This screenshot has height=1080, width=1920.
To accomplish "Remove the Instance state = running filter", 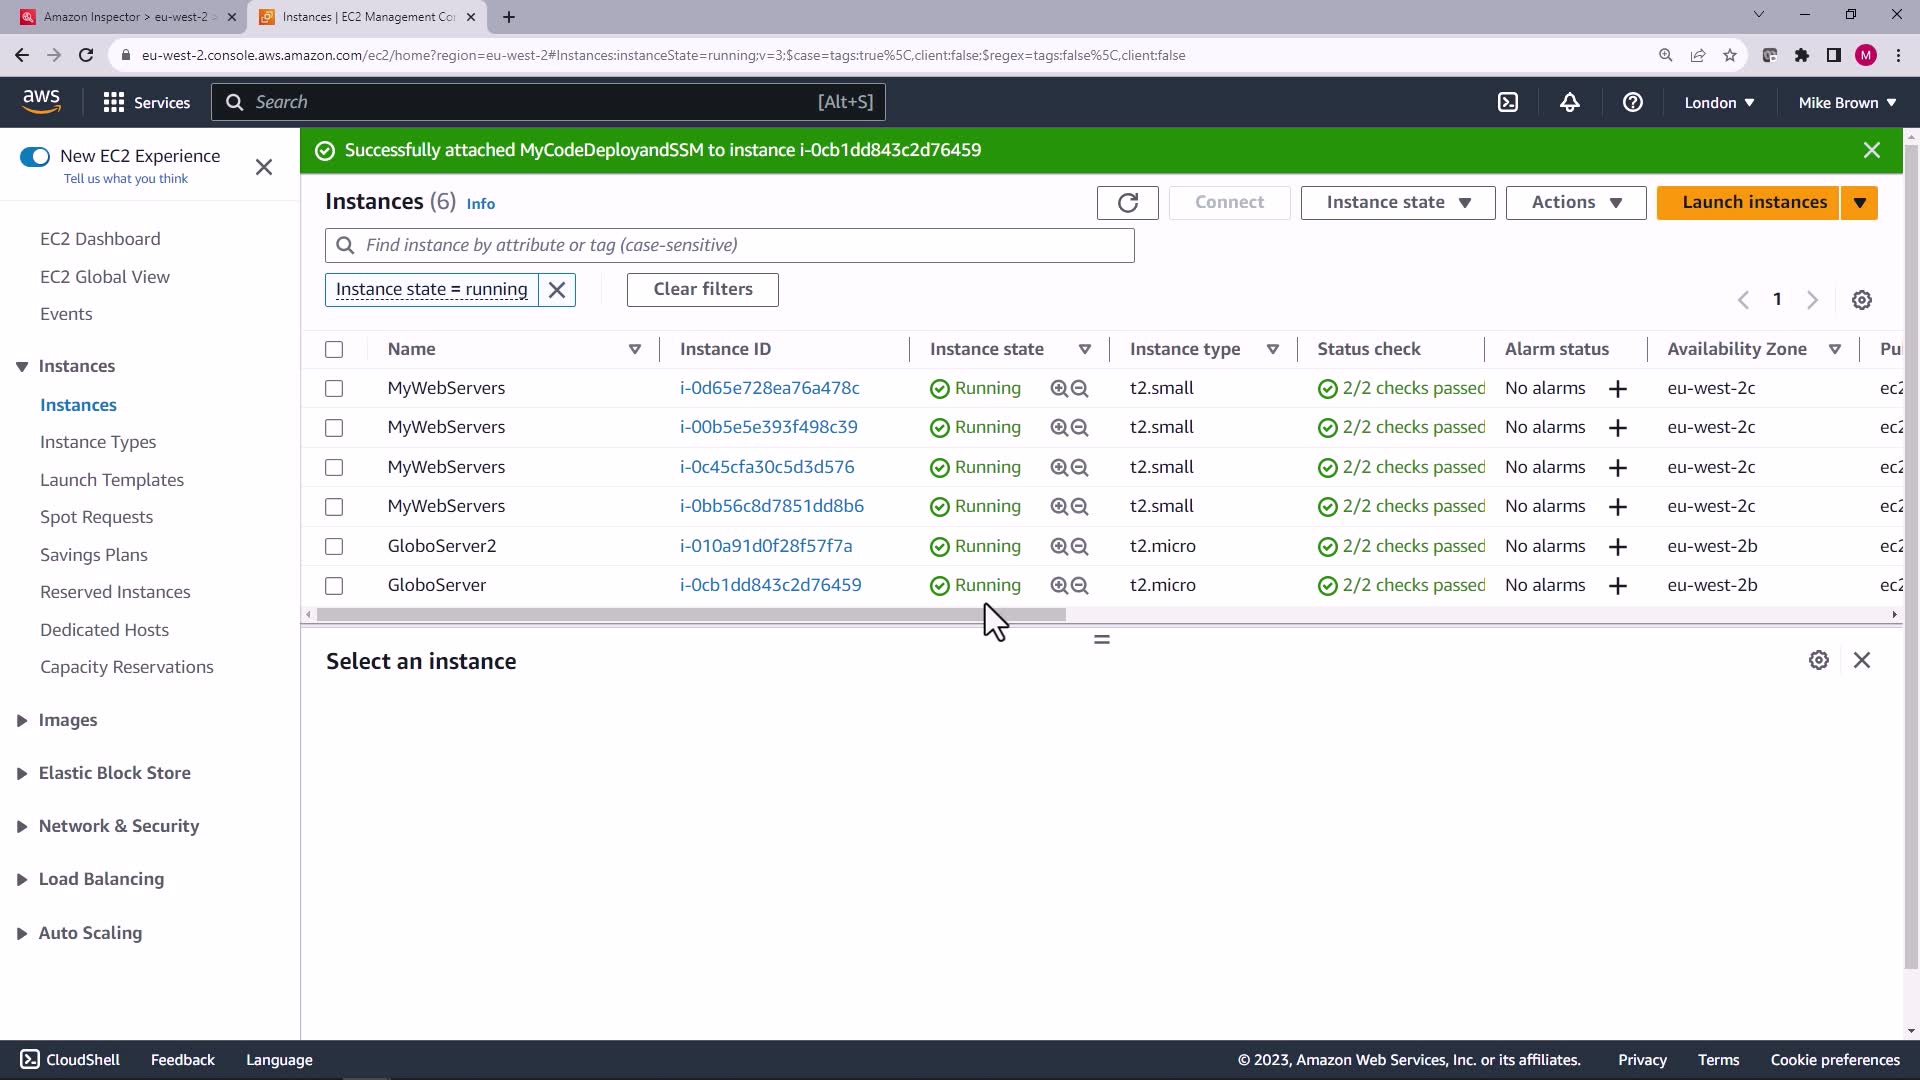I will 557,290.
